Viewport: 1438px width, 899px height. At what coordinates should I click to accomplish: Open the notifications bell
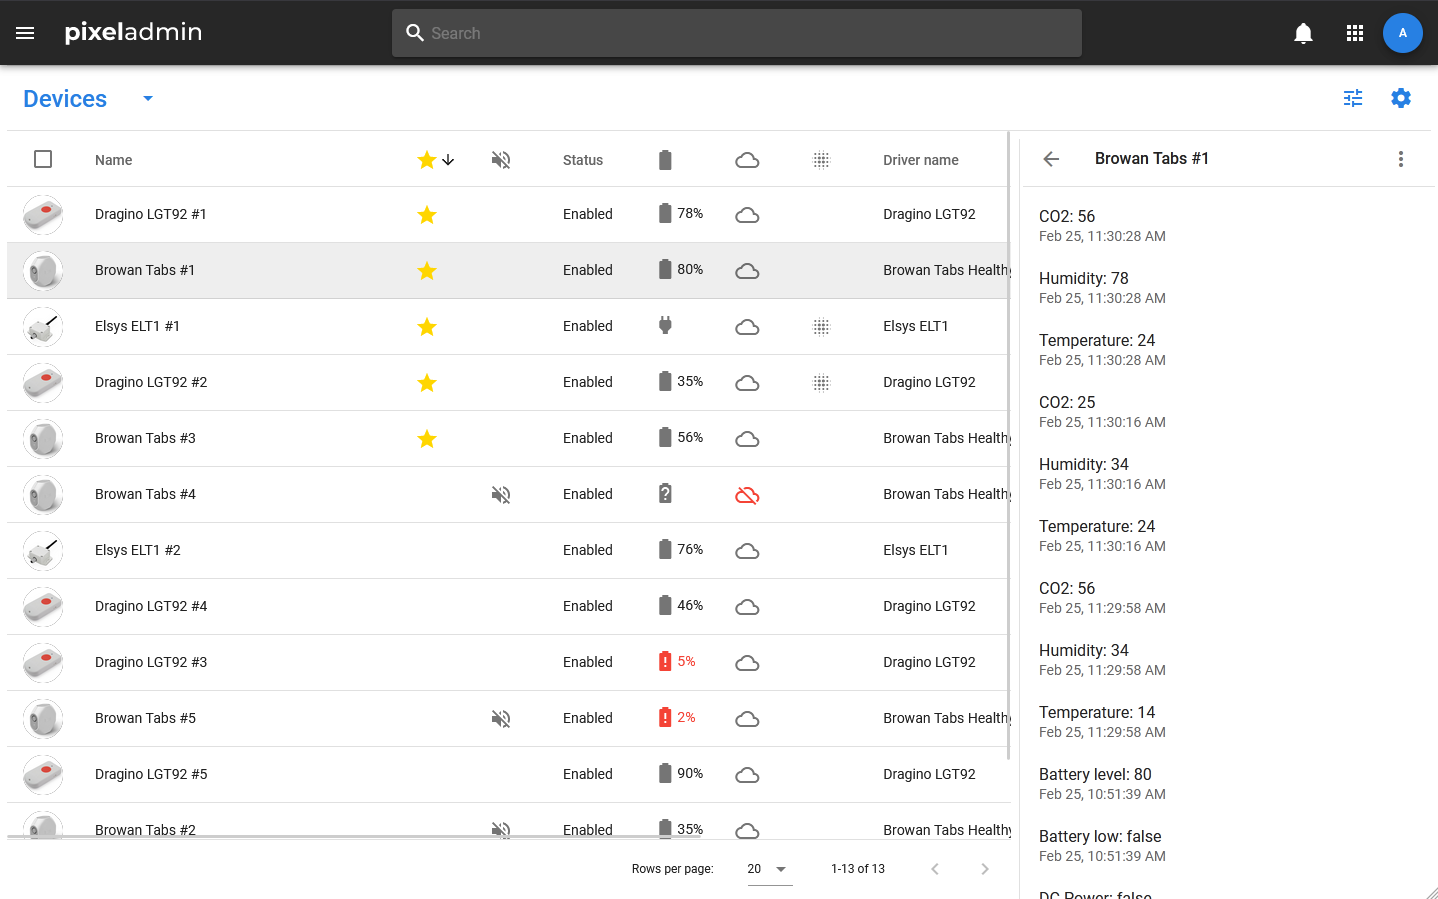pos(1303,33)
